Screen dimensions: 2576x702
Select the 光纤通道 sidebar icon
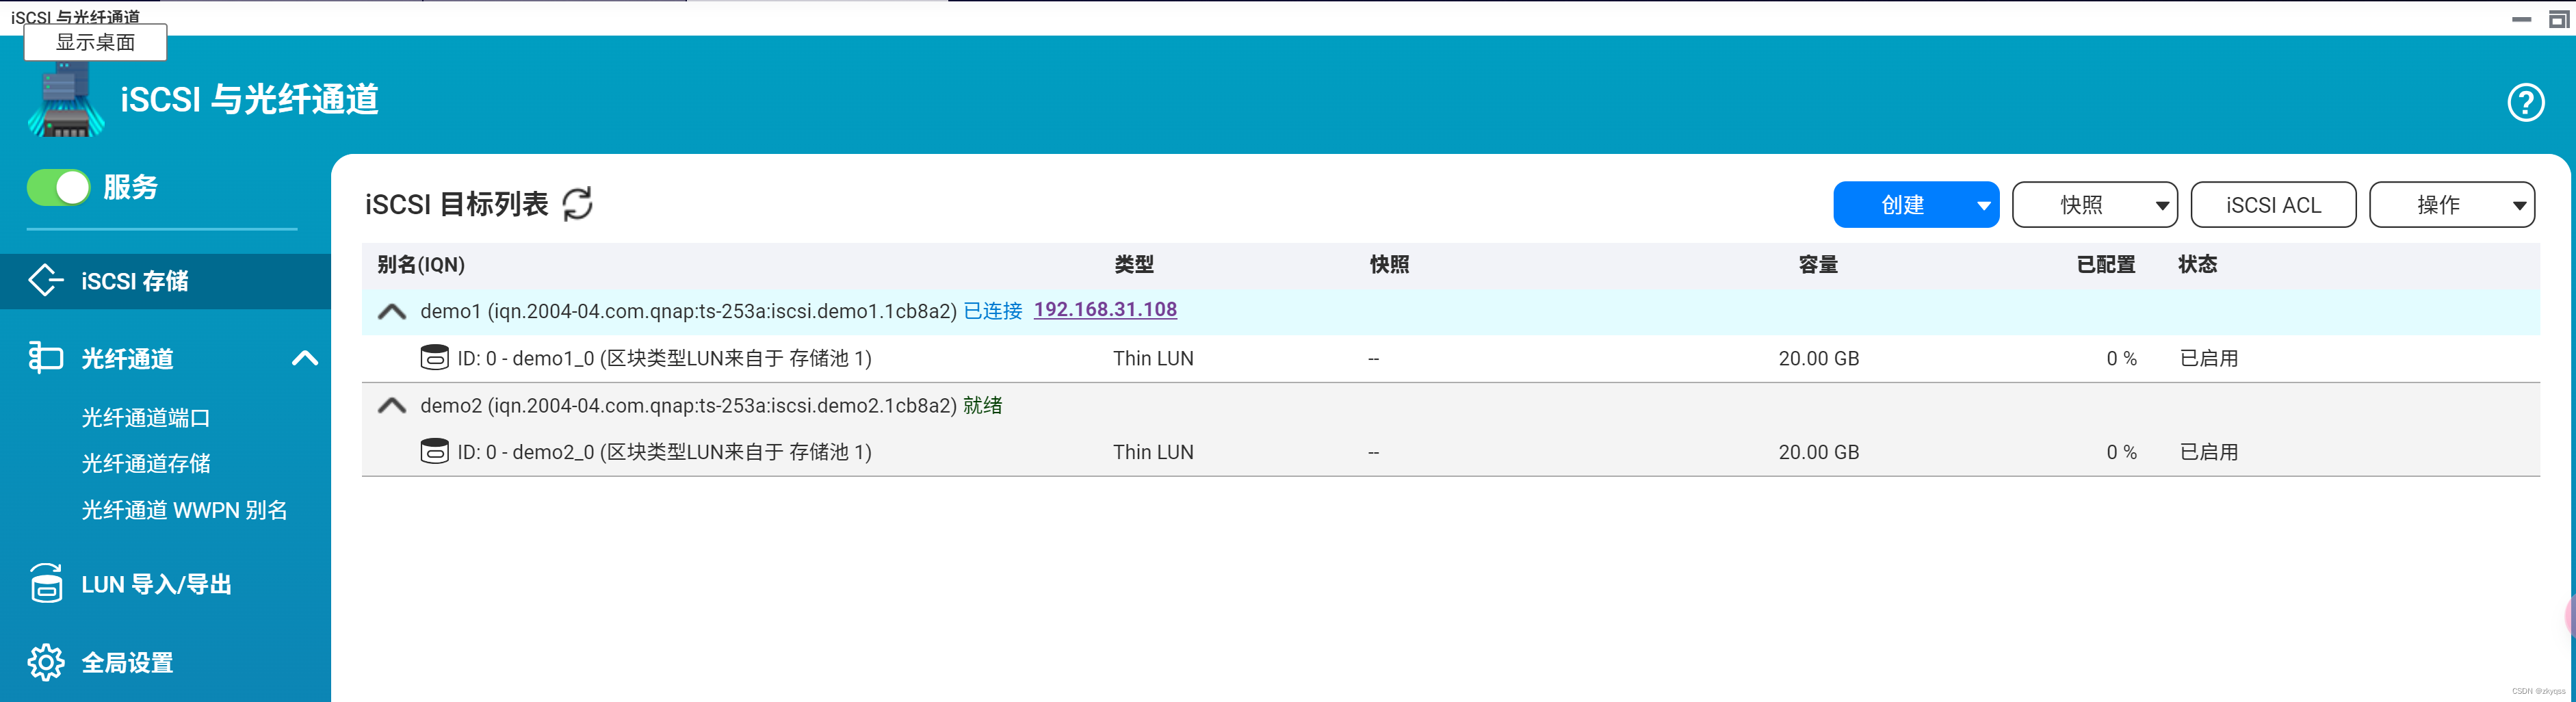[45, 358]
